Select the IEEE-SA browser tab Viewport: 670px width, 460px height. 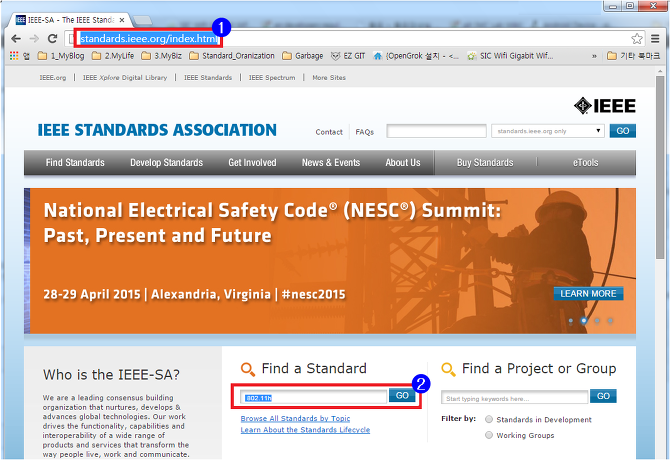pyautogui.click(x=66, y=20)
